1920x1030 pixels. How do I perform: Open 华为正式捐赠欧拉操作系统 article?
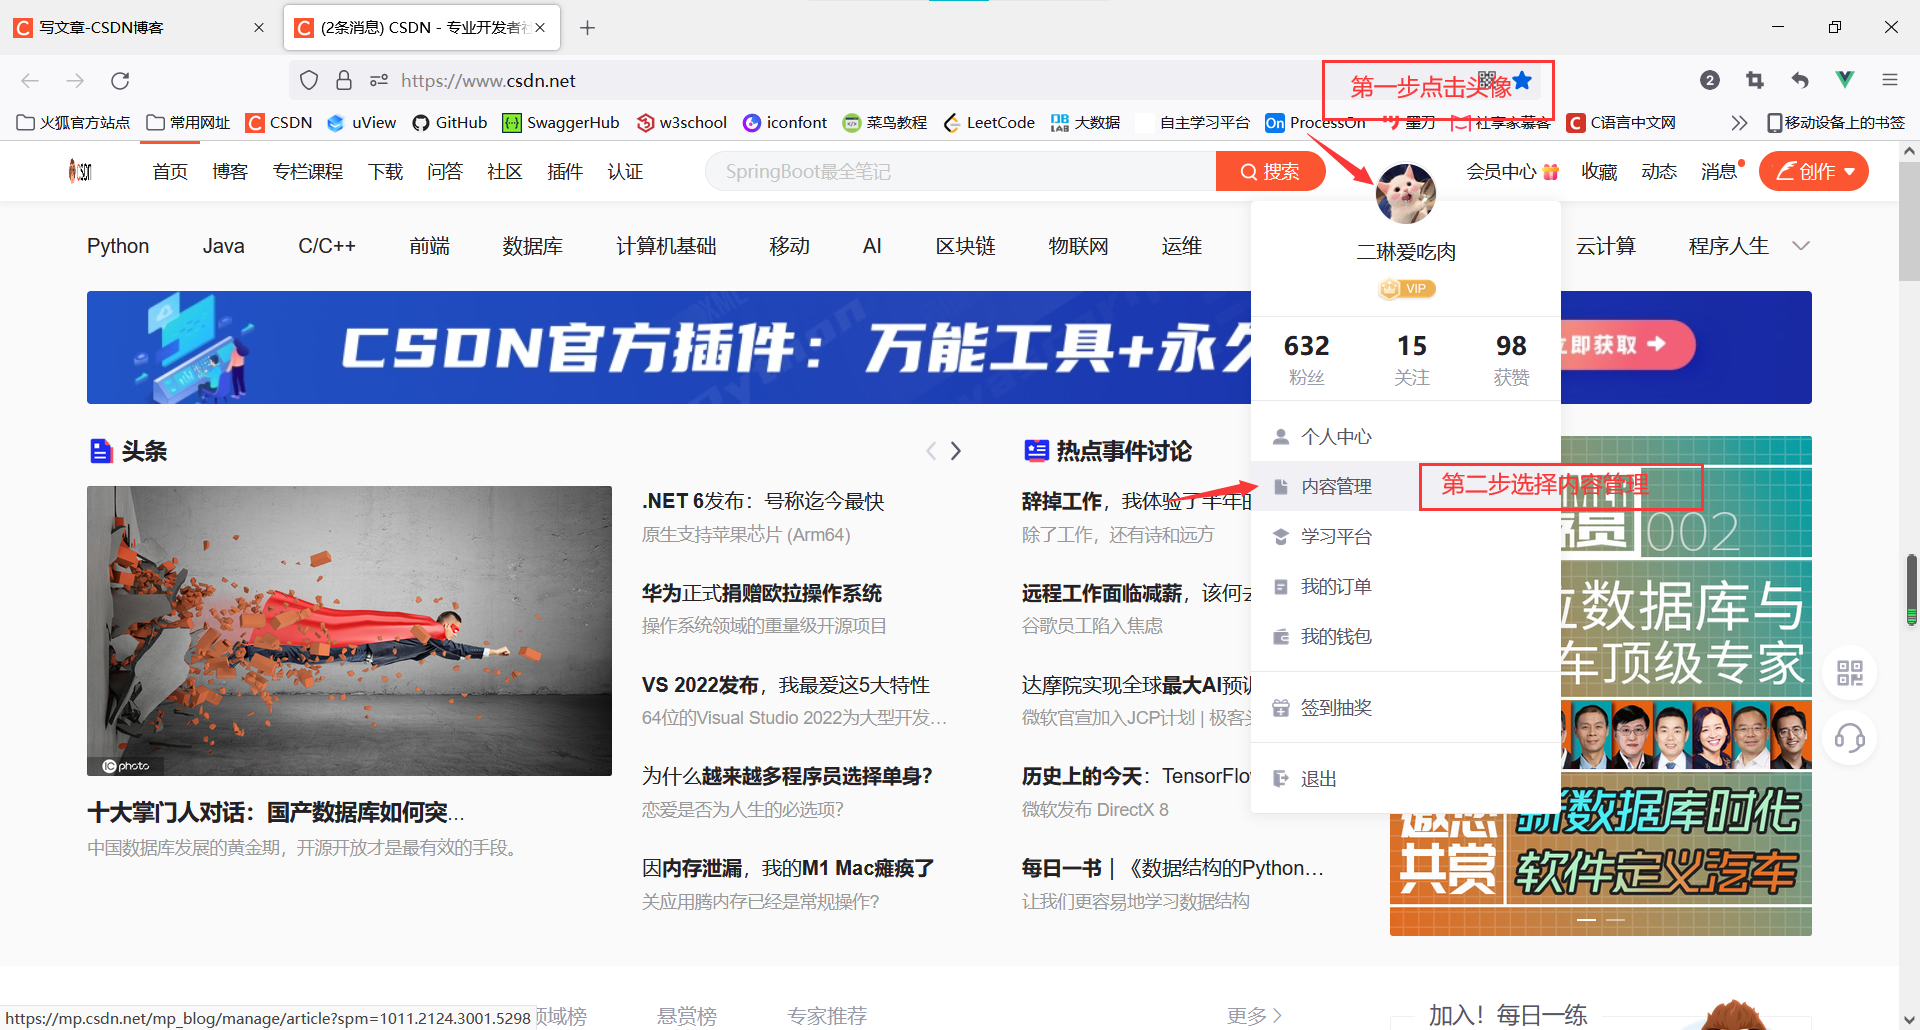pos(762,593)
